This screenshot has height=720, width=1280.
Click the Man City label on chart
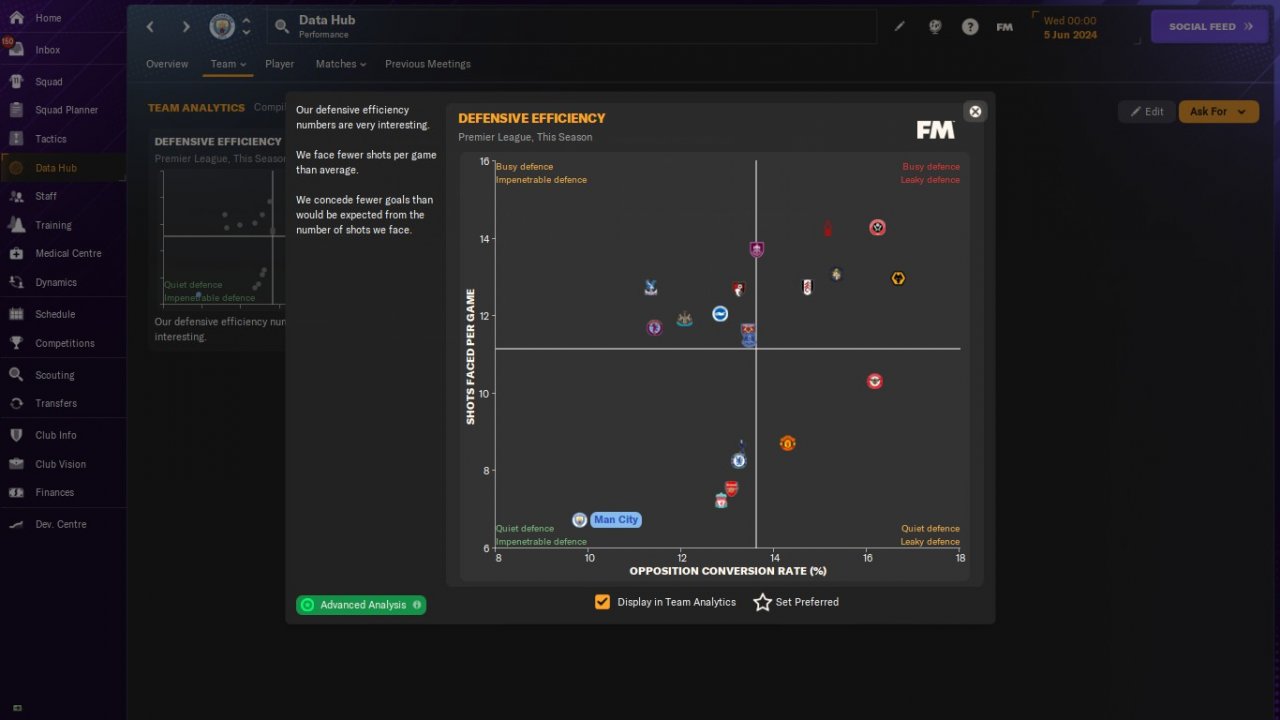pyautogui.click(x=615, y=520)
